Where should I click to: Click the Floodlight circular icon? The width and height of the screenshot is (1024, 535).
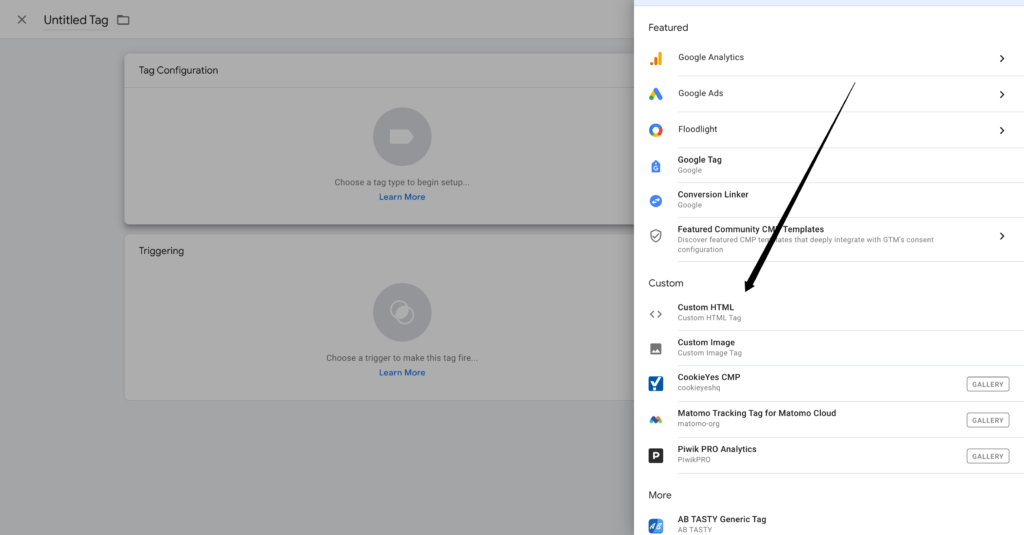656,130
